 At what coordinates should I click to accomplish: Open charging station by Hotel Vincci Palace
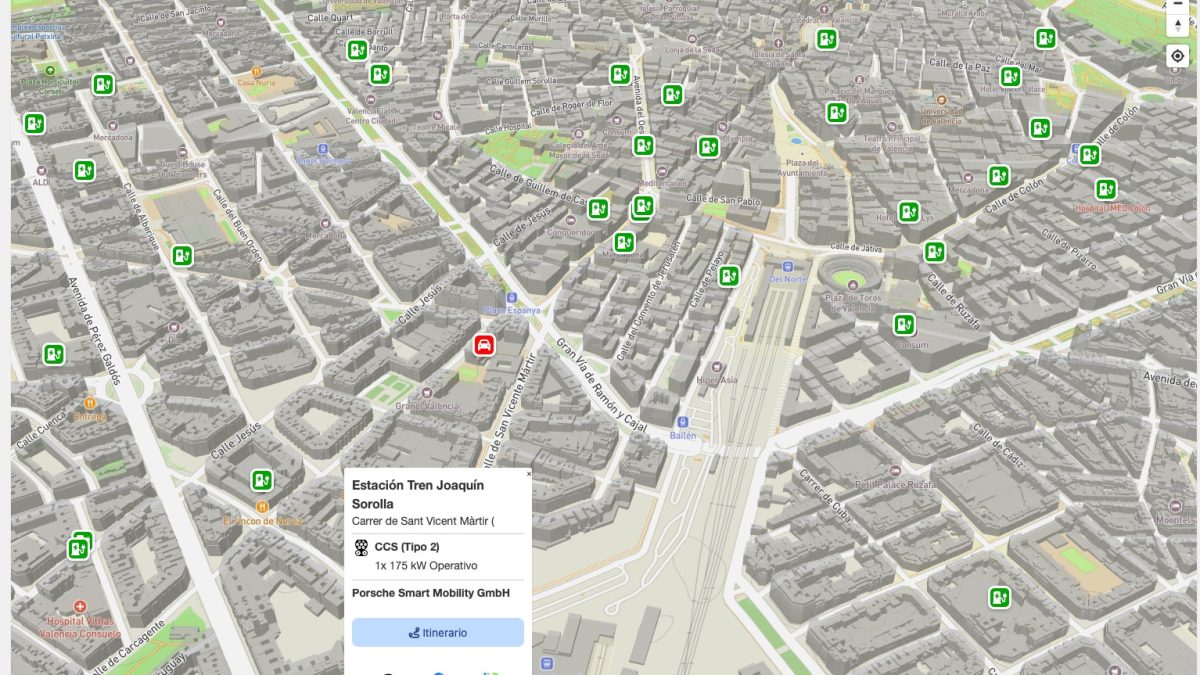click(x=1010, y=76)
